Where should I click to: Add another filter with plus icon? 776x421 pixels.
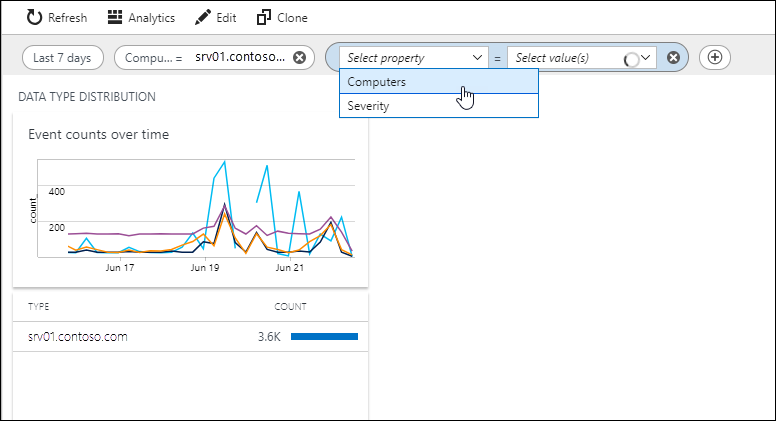tap(715, 57)
